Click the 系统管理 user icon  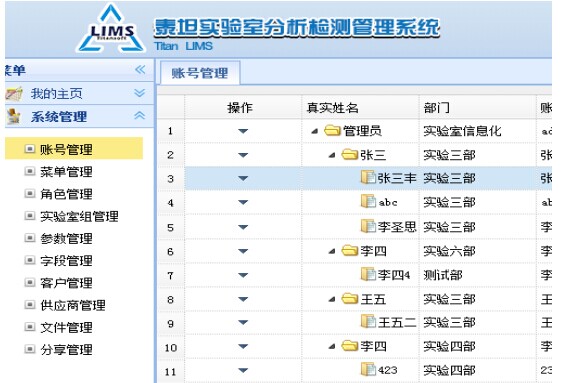[14, 116]
